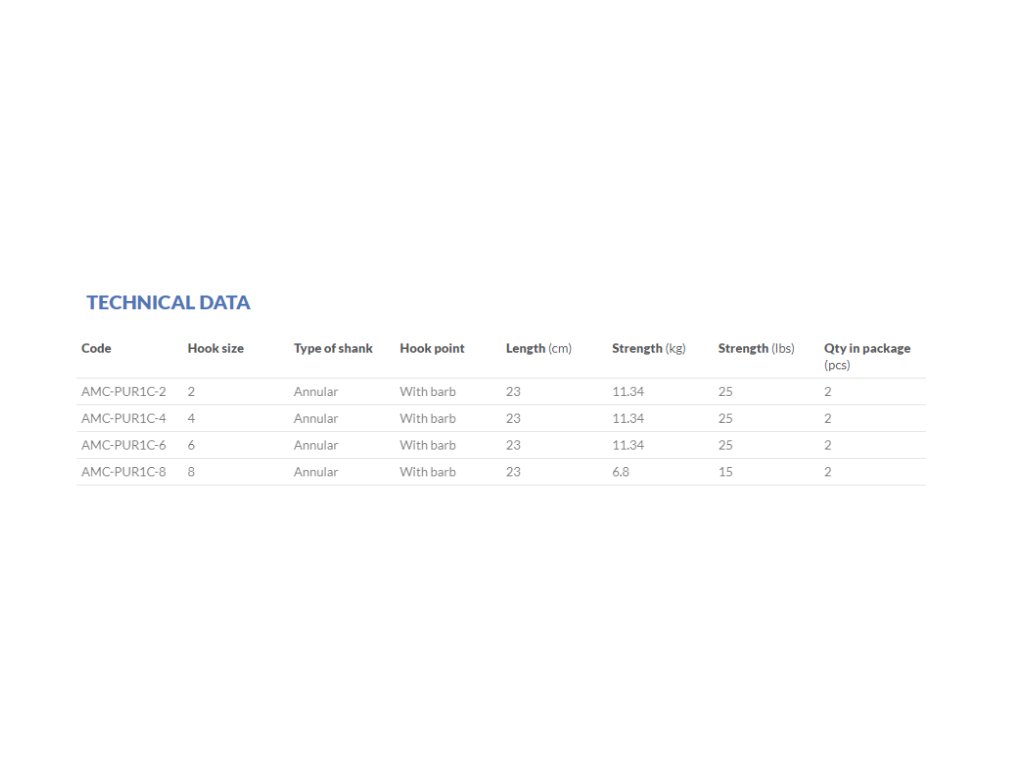Click the Type of shank header
This screenshot has width=1024, height=768.
coord(333,348)
